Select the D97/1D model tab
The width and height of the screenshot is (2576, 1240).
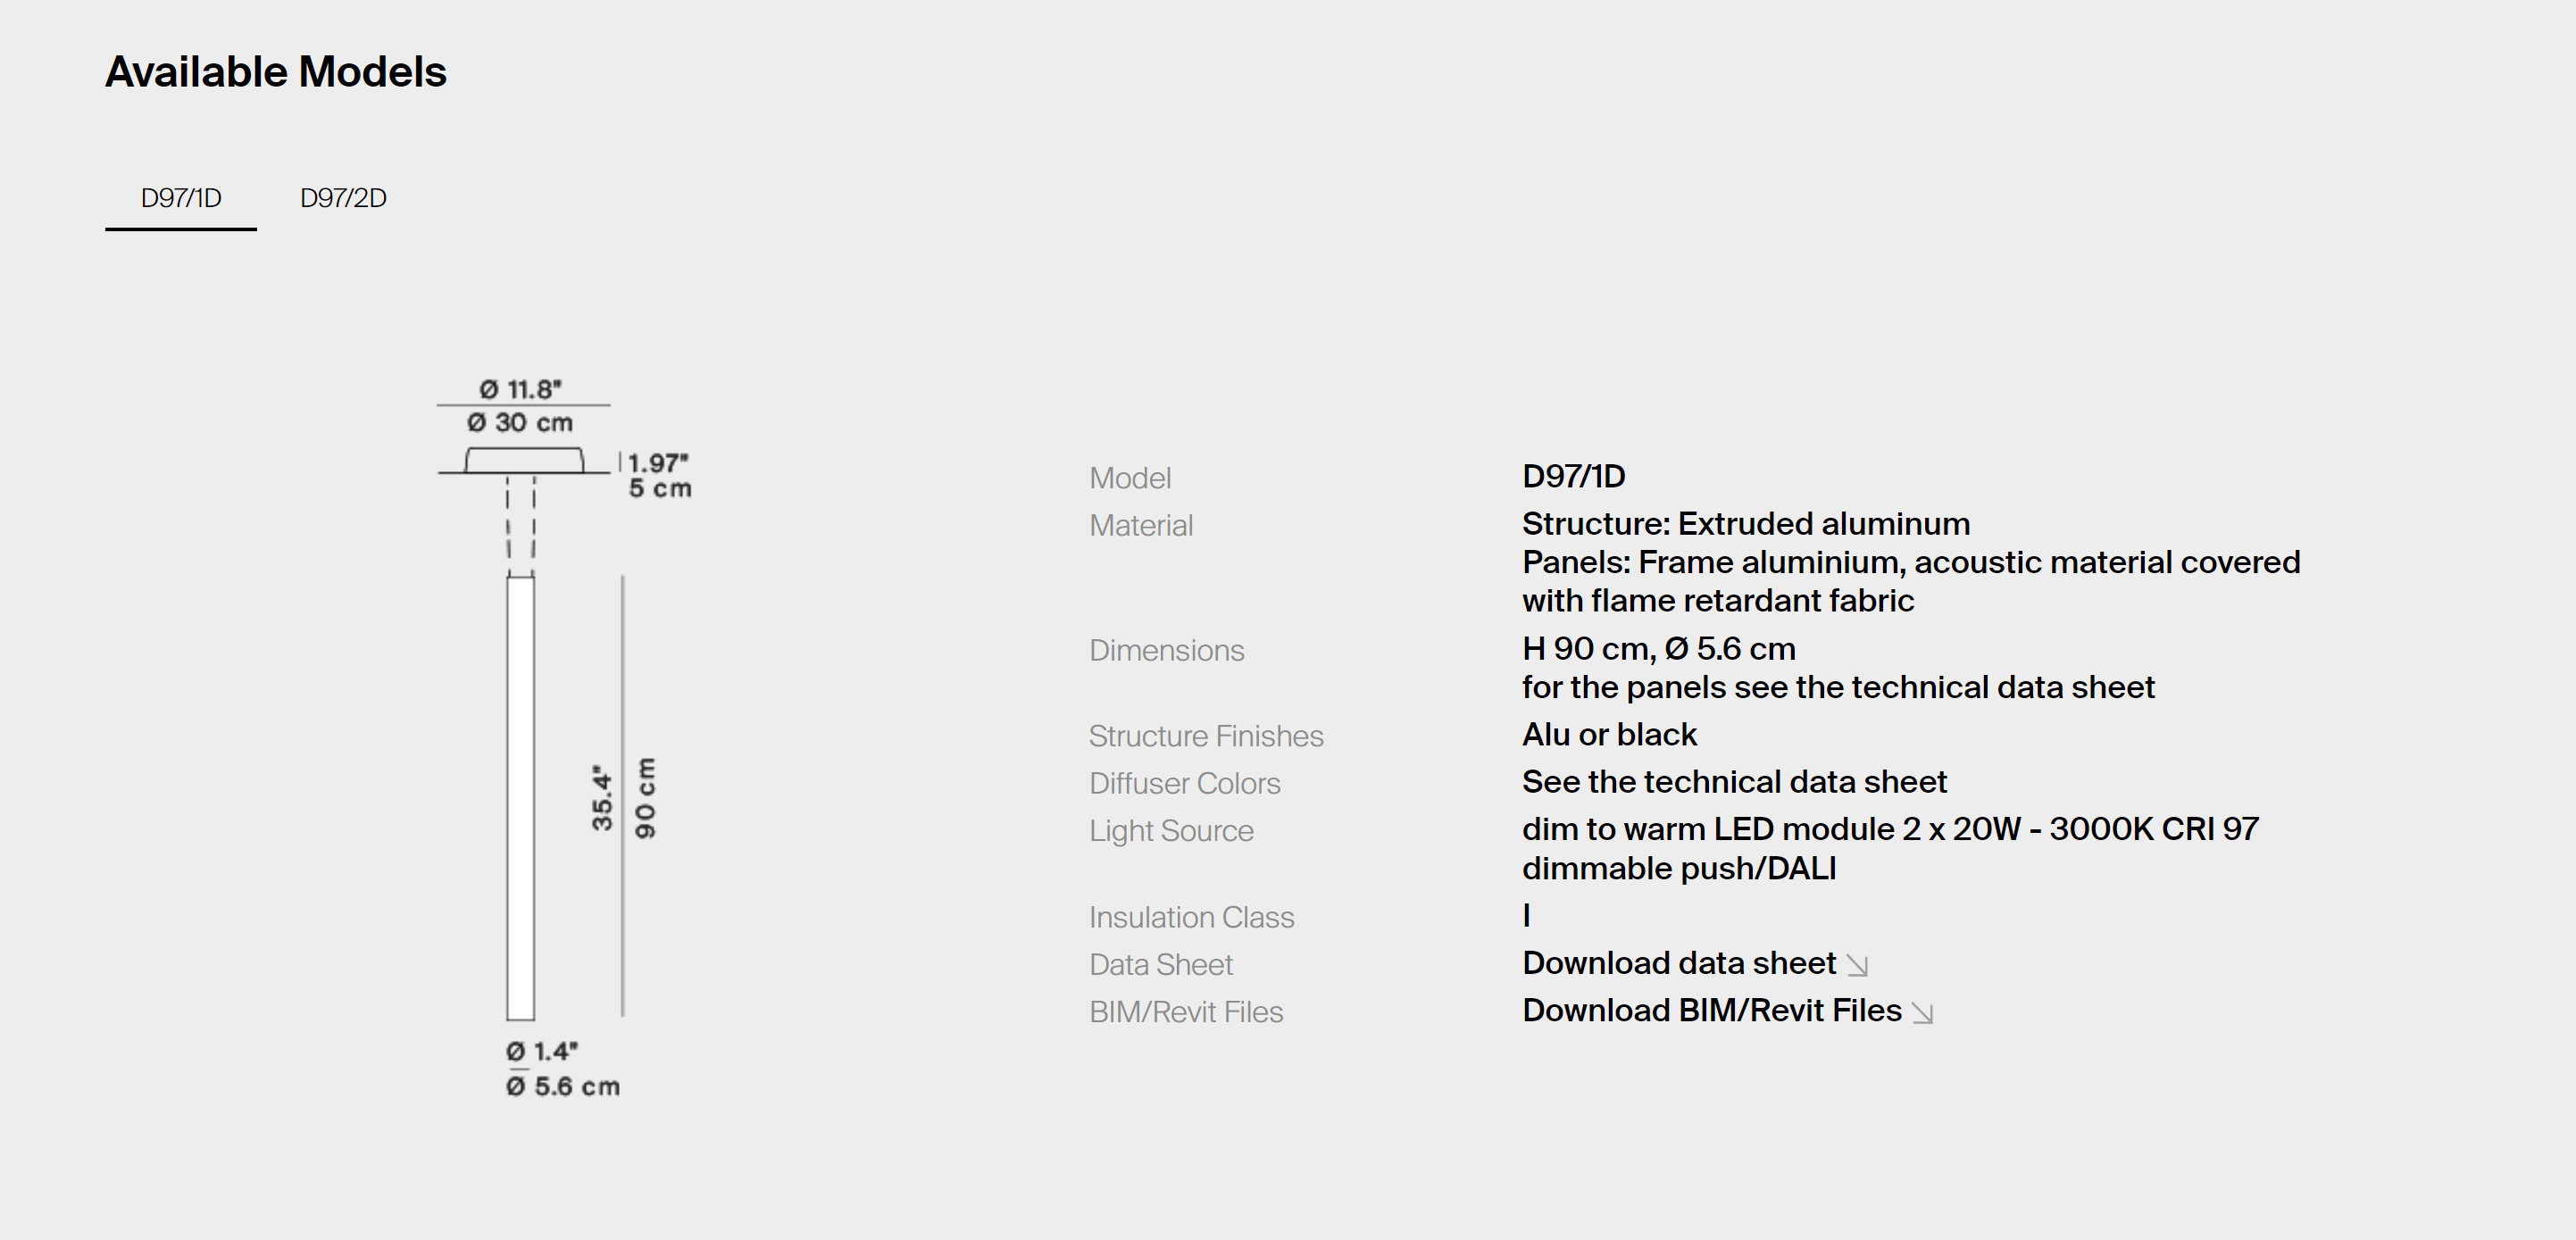pos(181,198)
